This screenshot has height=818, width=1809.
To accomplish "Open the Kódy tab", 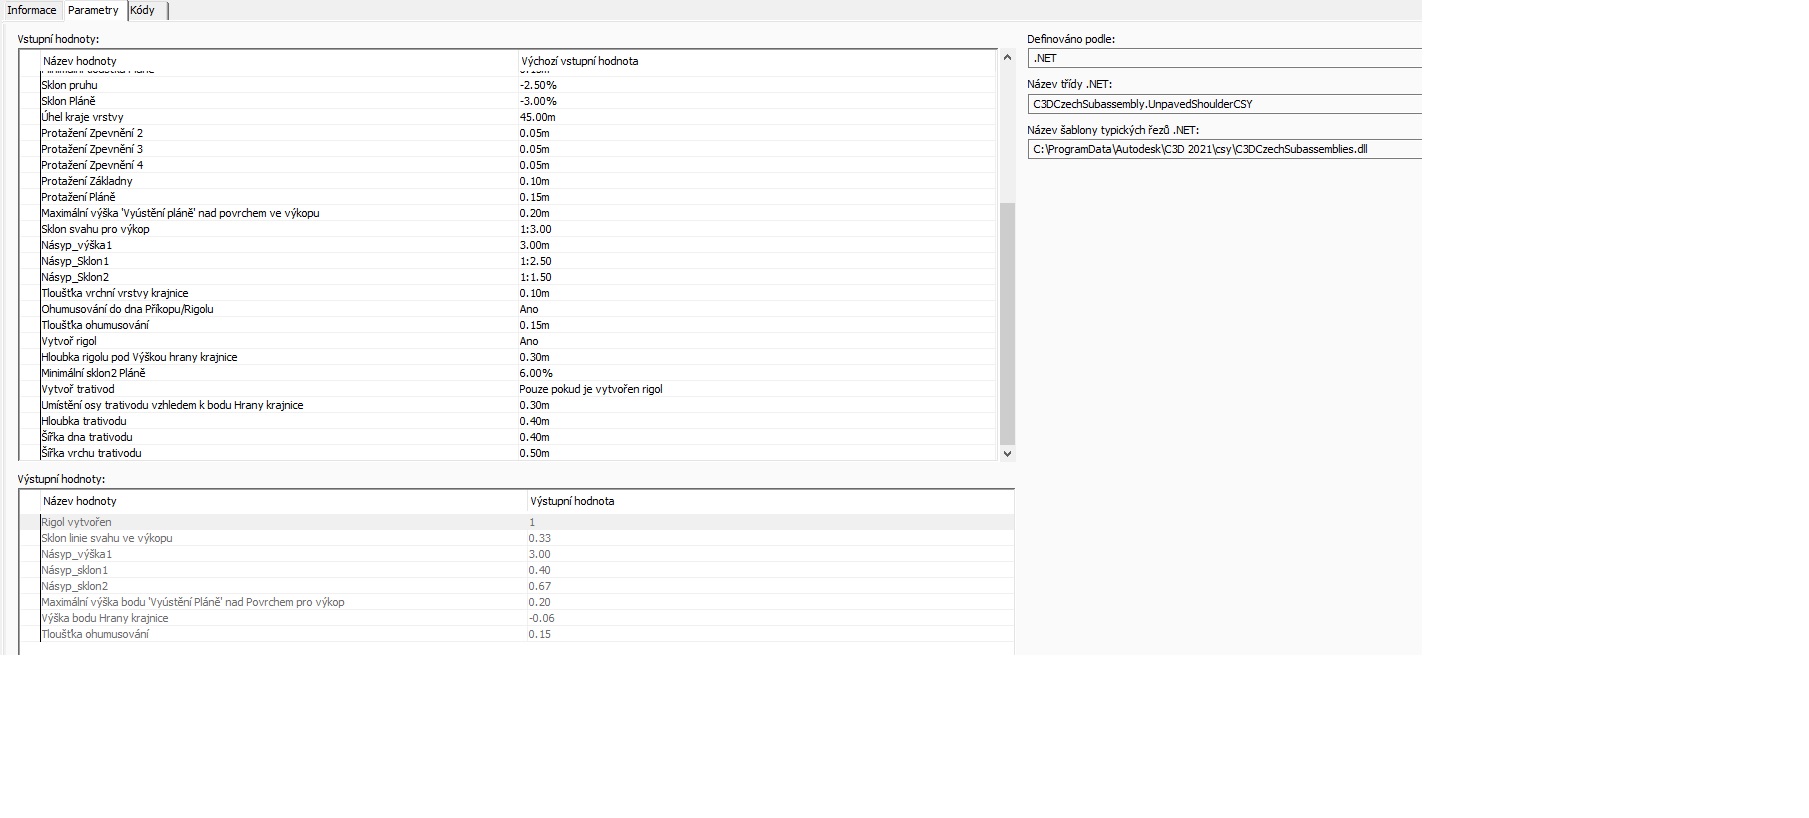I will pyautogui.click(x=143, y=10).
